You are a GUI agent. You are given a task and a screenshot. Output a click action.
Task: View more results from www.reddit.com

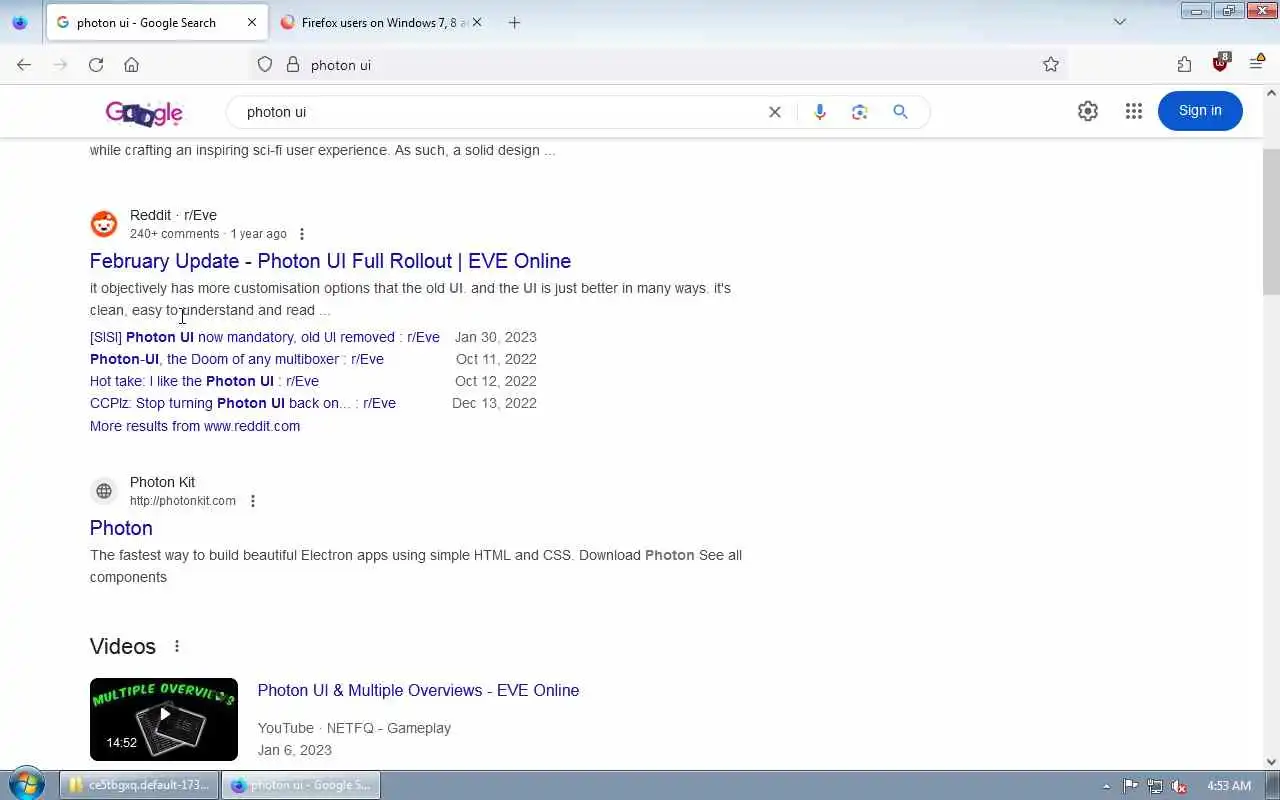195,426
